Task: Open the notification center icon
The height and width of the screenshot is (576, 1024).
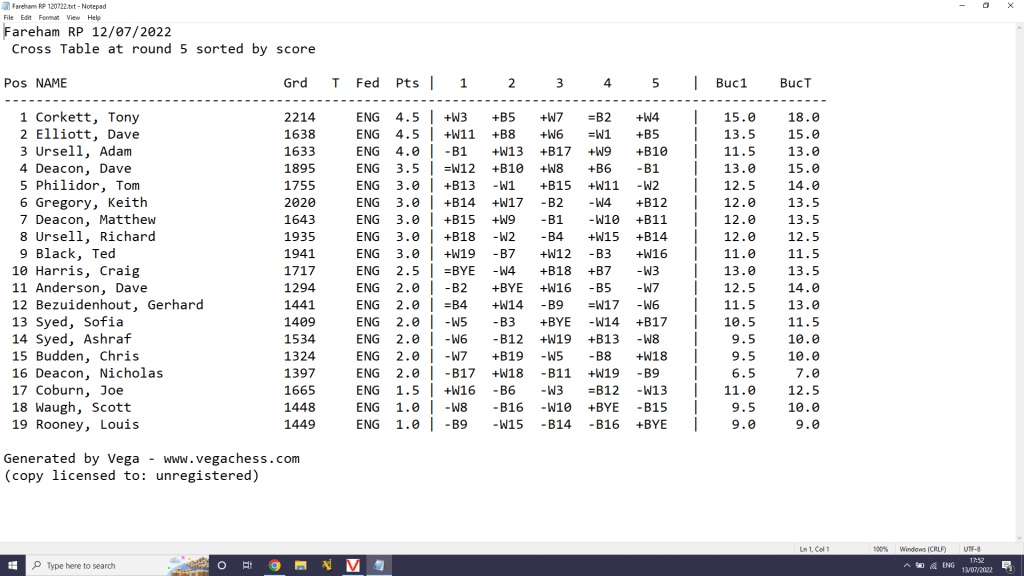Action: [1007, 565]
